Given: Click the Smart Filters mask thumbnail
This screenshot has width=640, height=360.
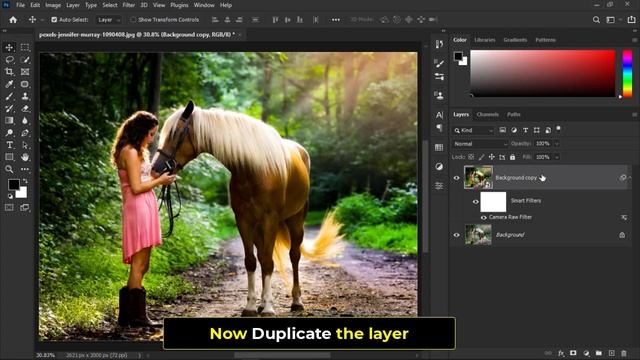Looking at the screenshot, I should coord(493,202).
